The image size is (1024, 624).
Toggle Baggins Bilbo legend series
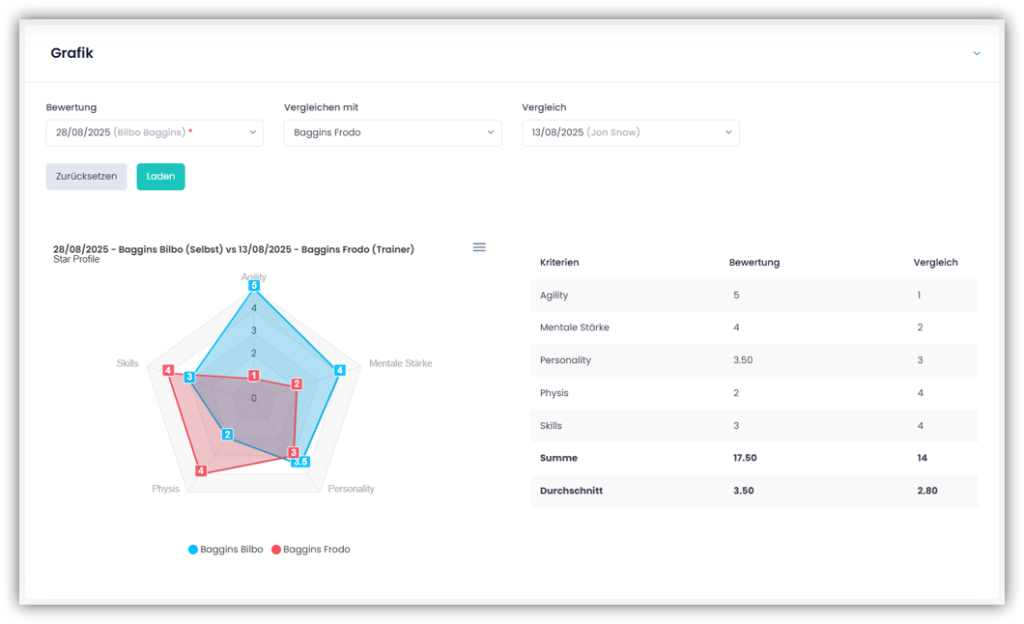tap(226, 549)
